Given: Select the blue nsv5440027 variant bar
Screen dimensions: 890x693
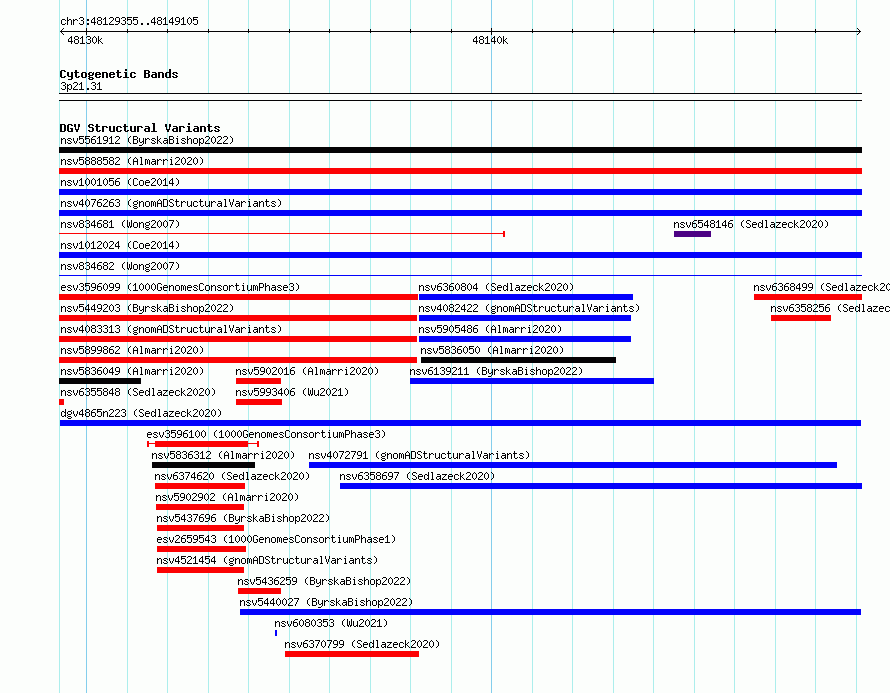Looking at the screenshot, I should click(x=551, y=612).
